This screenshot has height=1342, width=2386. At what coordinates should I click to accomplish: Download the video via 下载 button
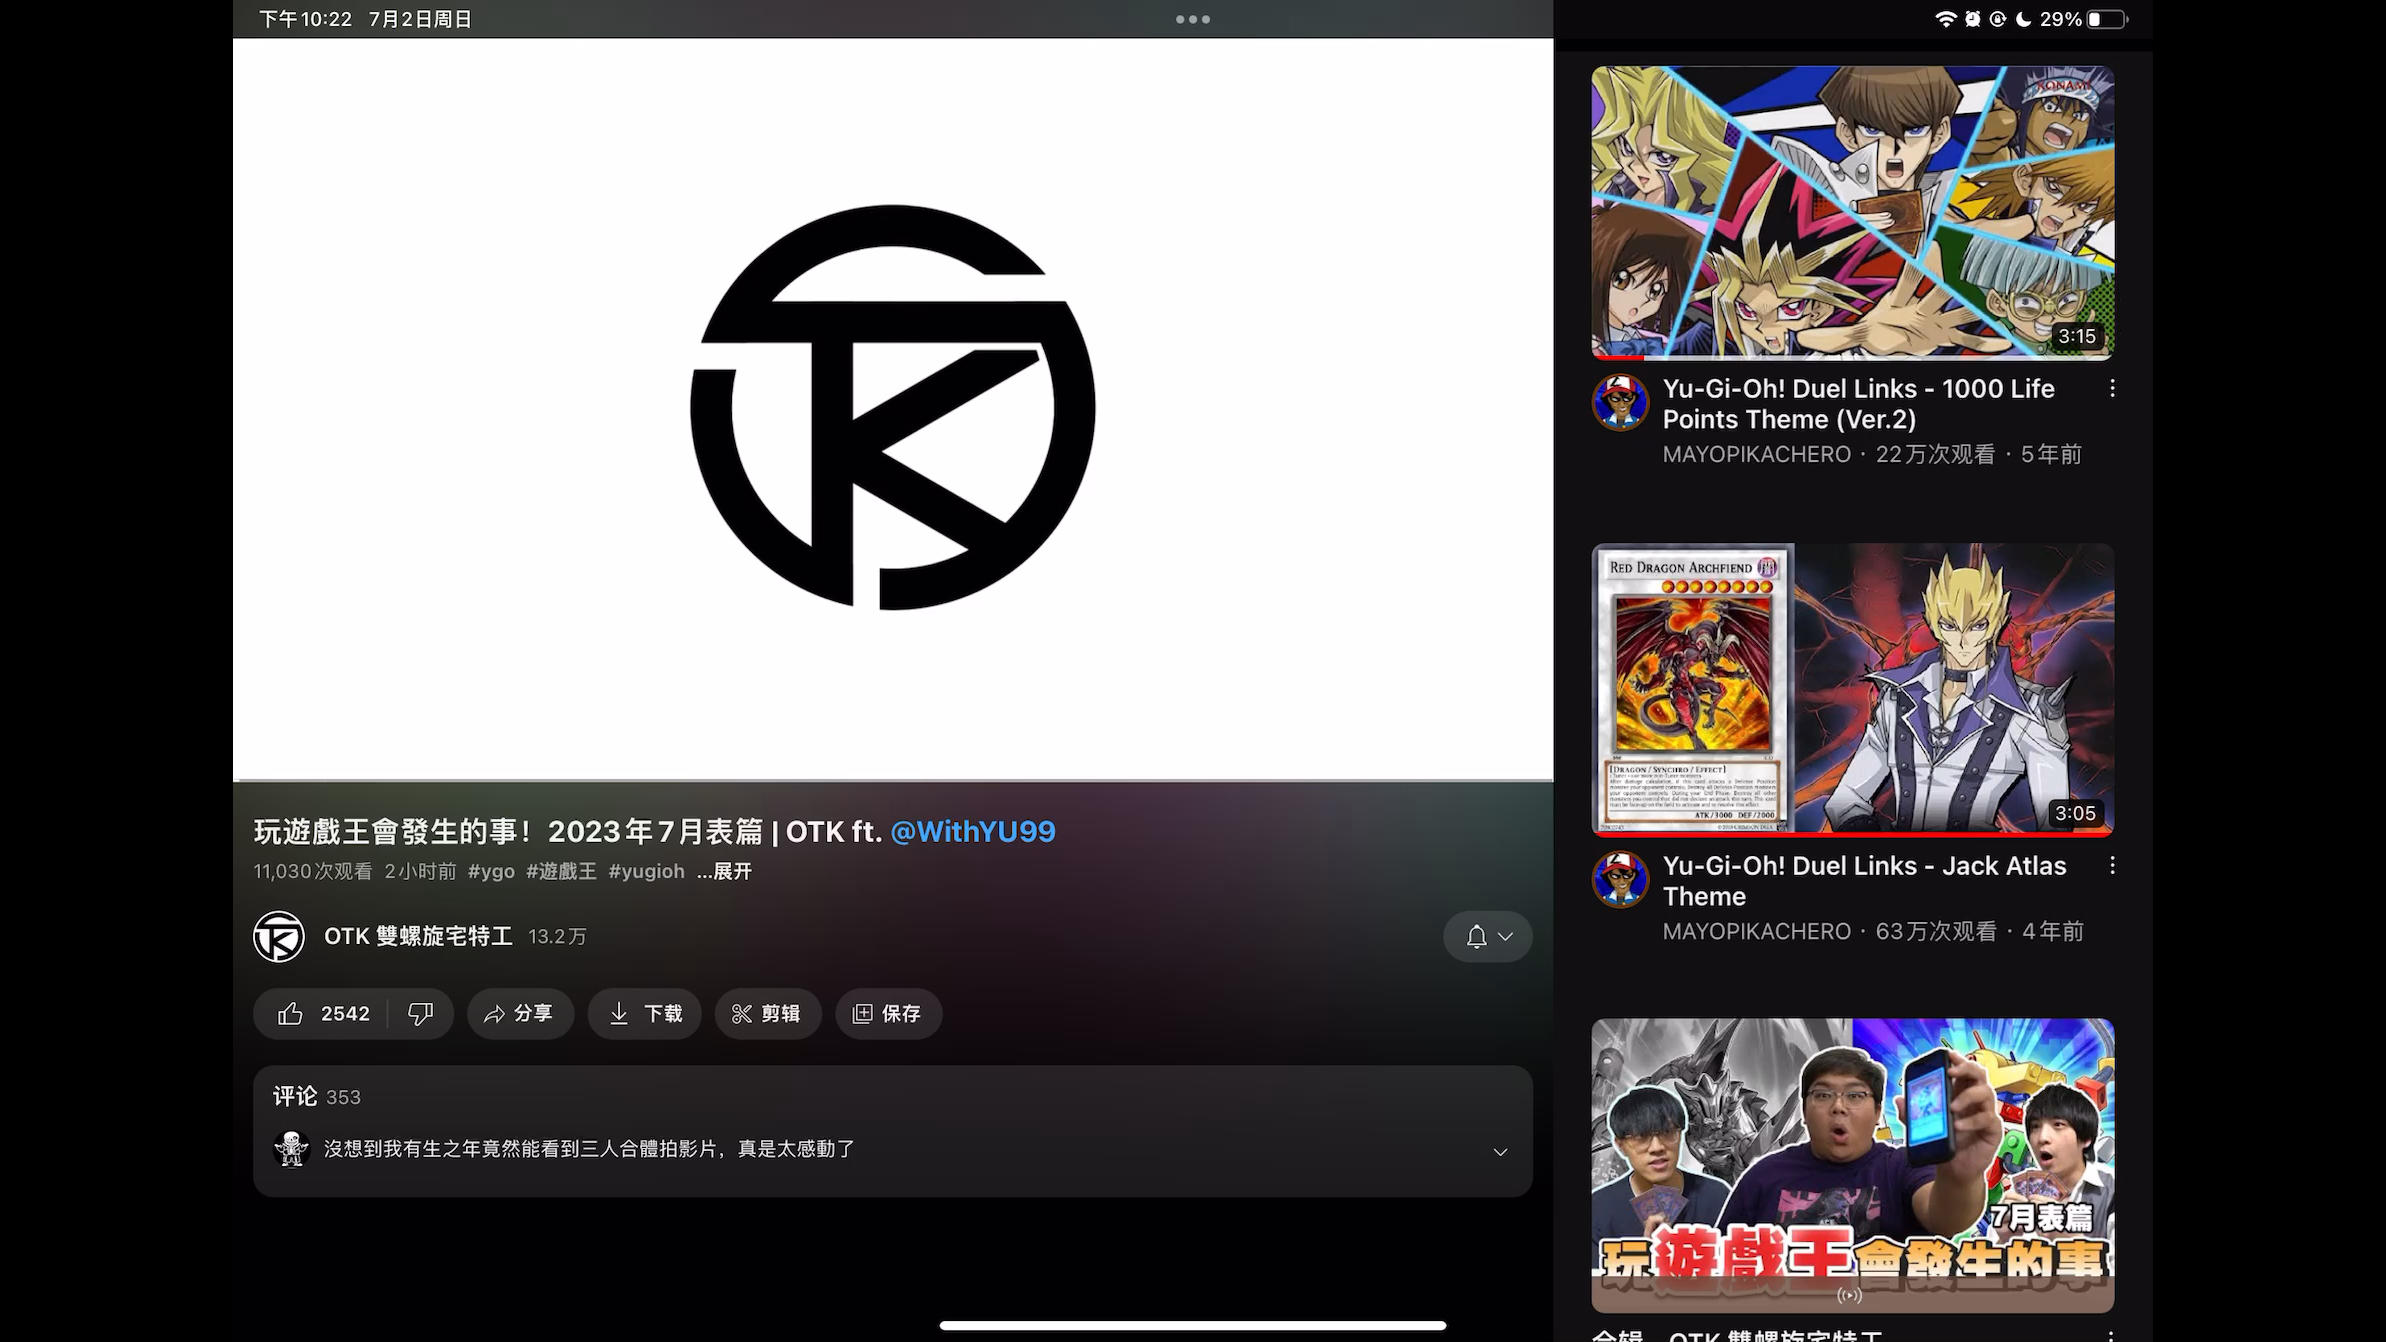pos(645,1014)
